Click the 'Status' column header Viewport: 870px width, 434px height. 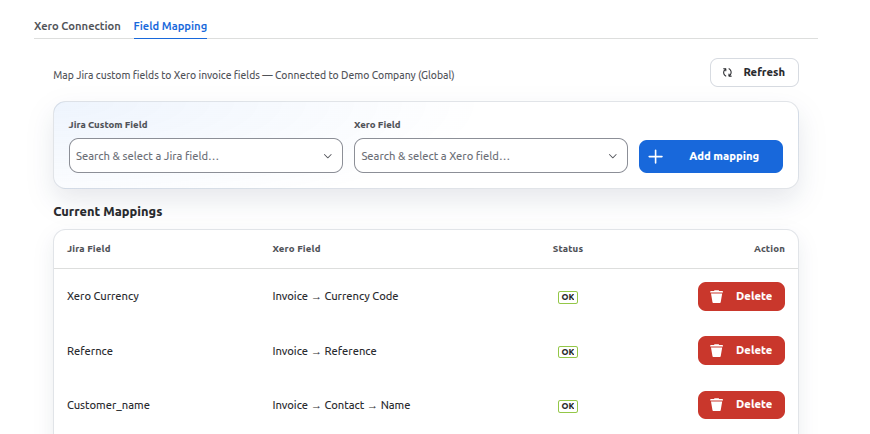tap(568, 249)
